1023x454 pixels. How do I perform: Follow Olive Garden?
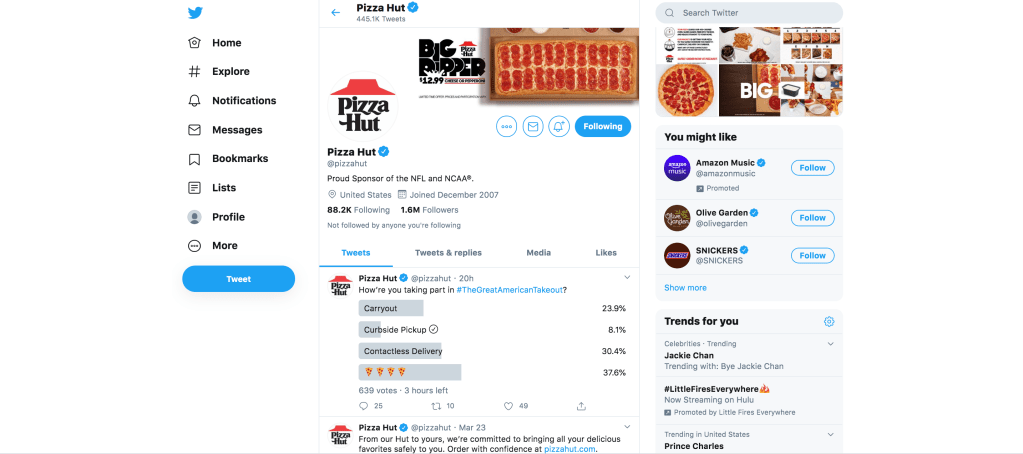click(812, 218)
